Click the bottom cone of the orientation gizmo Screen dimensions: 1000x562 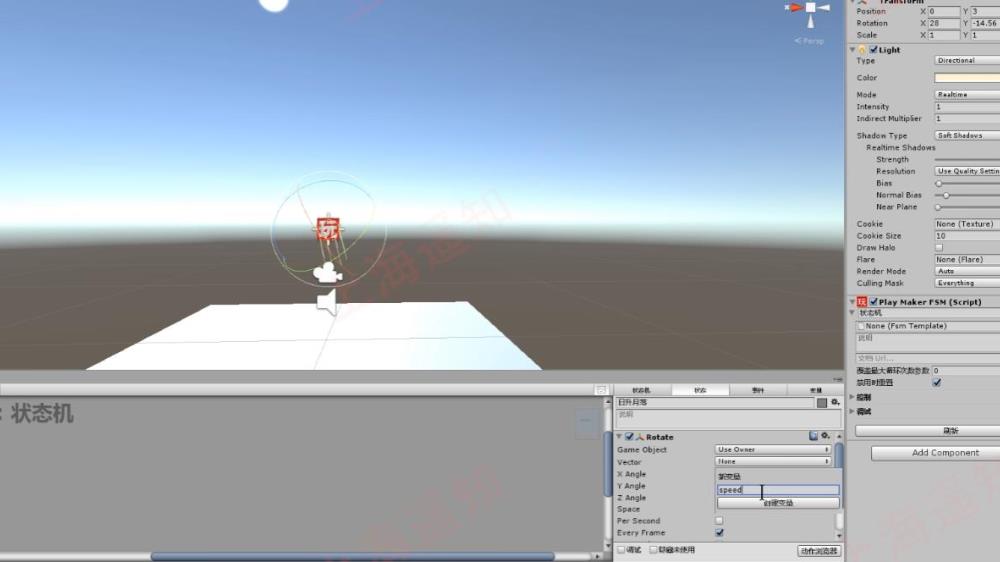(x=811, y=22)
